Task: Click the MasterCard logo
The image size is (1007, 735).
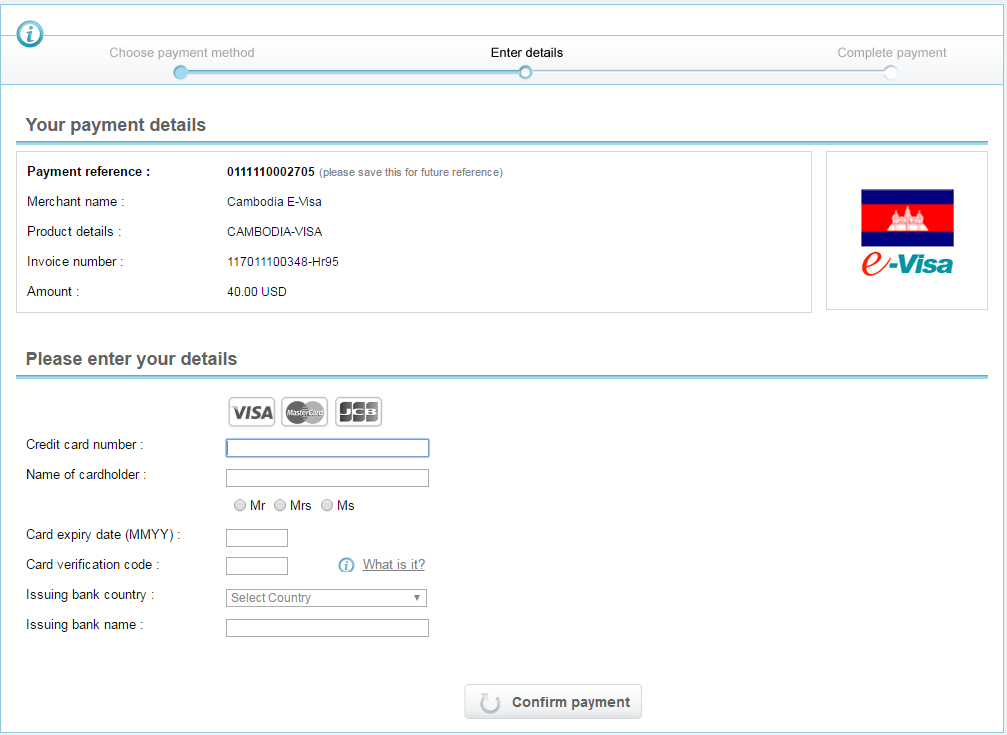Action: pos(304,412)
